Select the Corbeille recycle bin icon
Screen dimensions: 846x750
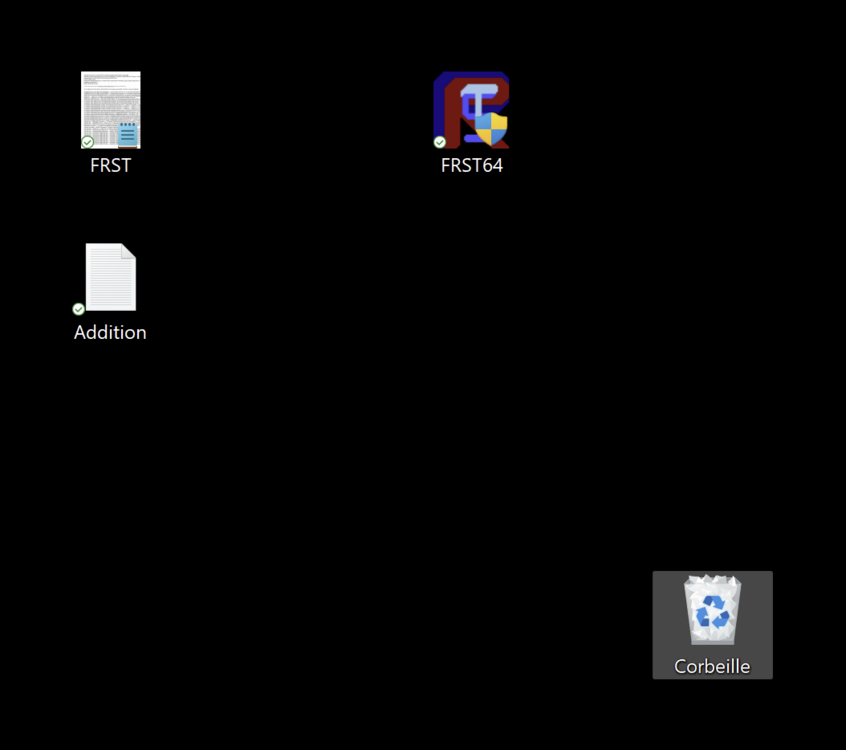[x=712, y=610]
